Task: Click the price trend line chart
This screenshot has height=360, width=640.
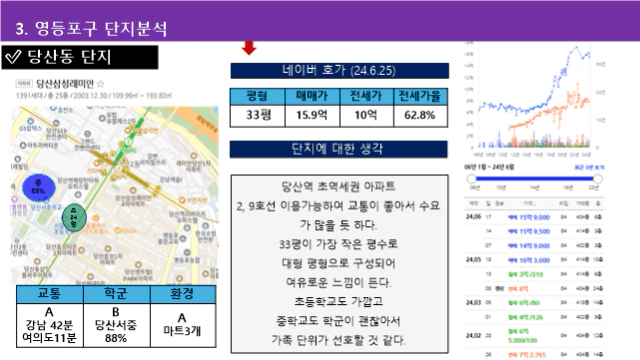Action: [x=534, y=96]
